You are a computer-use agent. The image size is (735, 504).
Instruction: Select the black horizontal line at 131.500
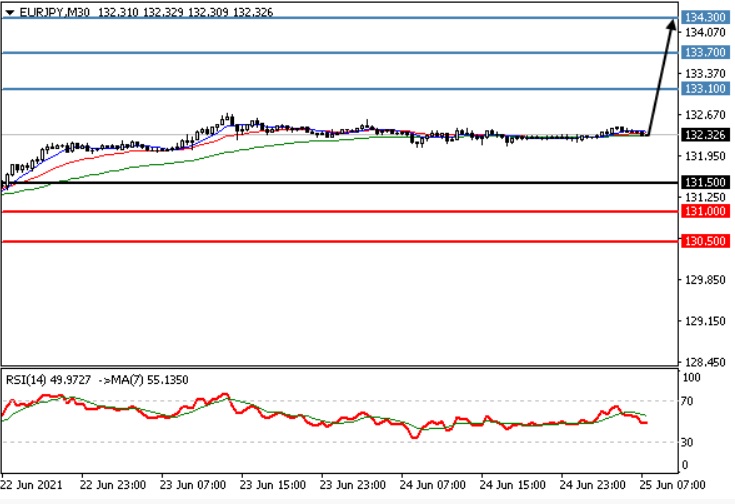tap(340, 182)
